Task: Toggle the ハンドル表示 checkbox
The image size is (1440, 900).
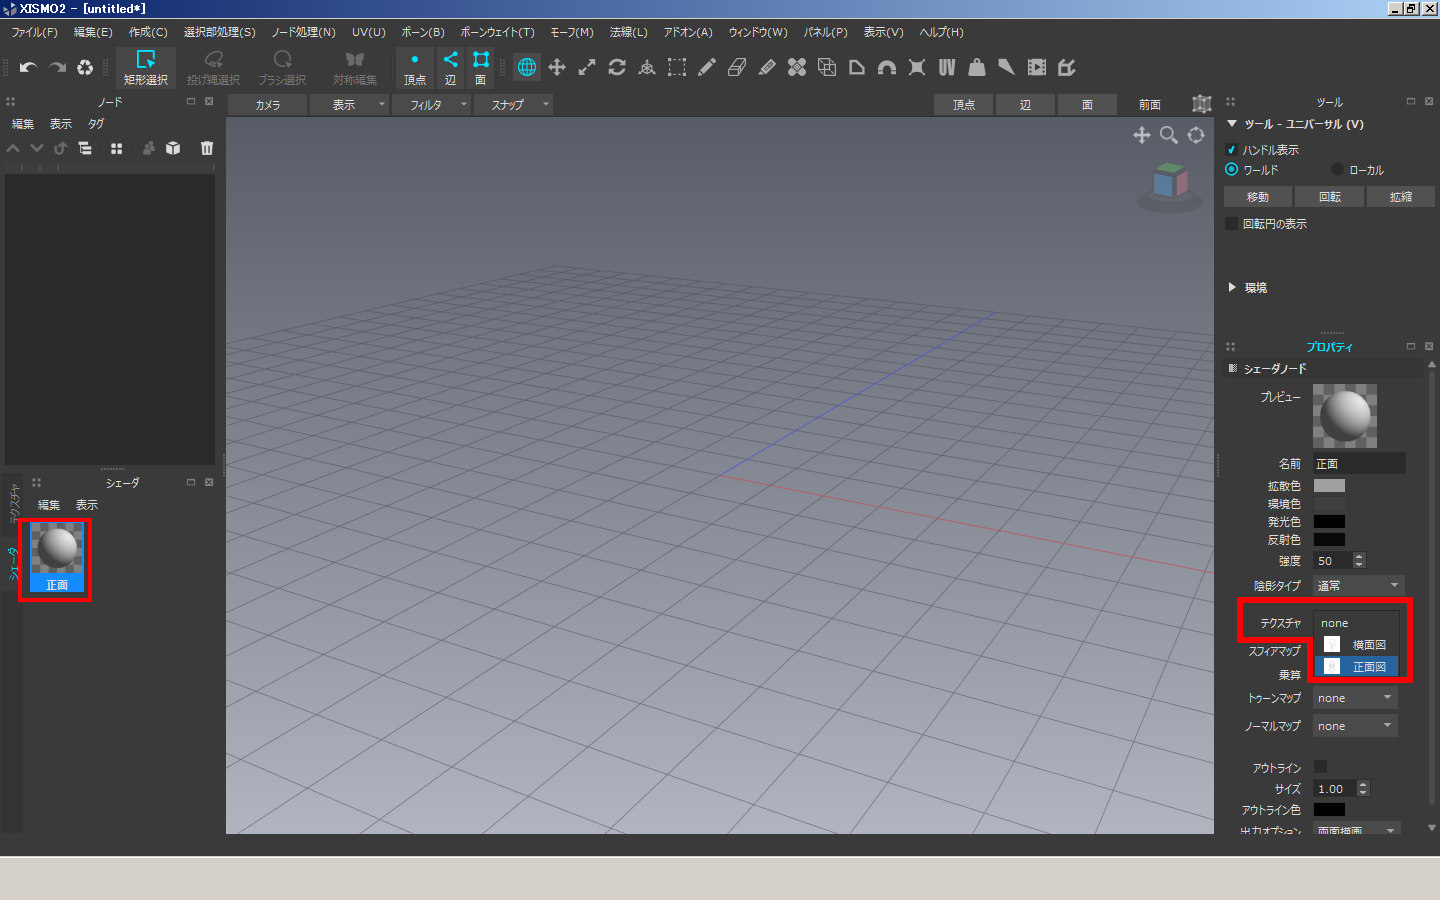Action: point(1231,150)
